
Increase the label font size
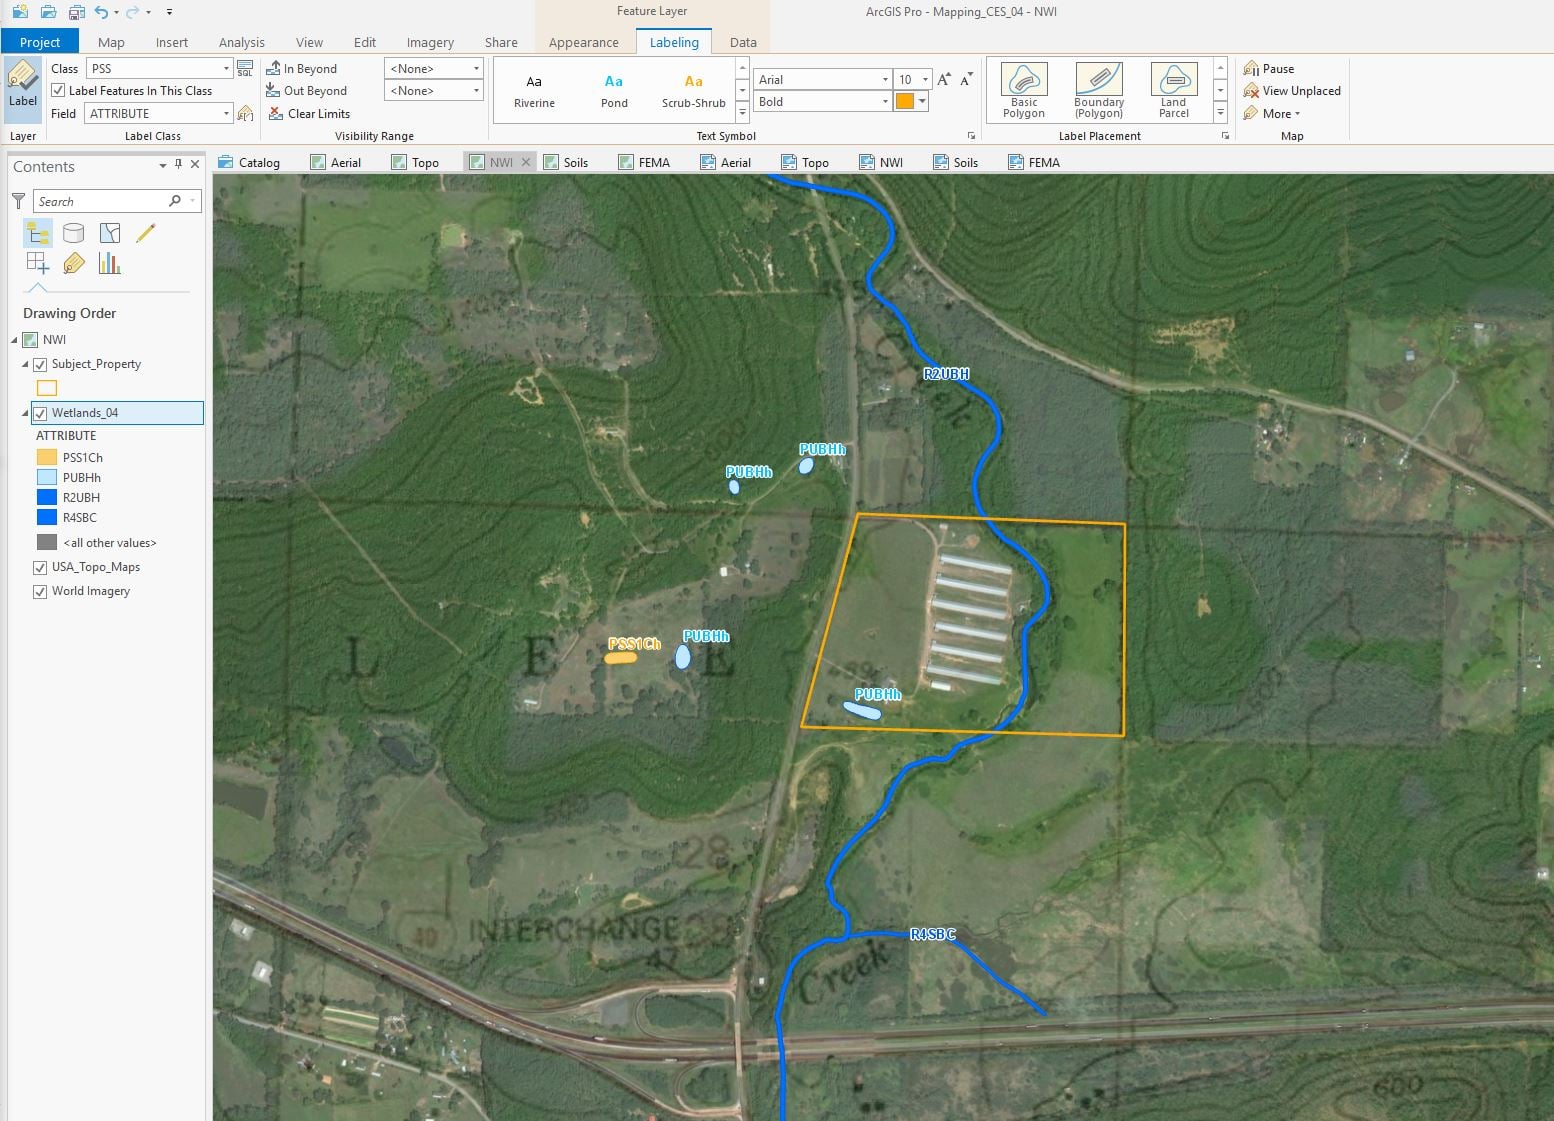click(x=944, y=79)
